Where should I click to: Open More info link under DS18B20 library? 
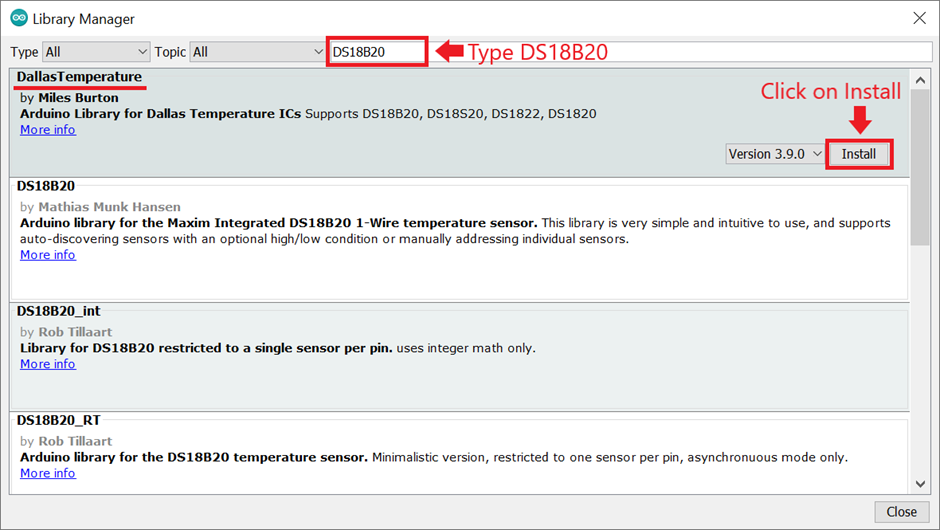click(x=47, y=255)
